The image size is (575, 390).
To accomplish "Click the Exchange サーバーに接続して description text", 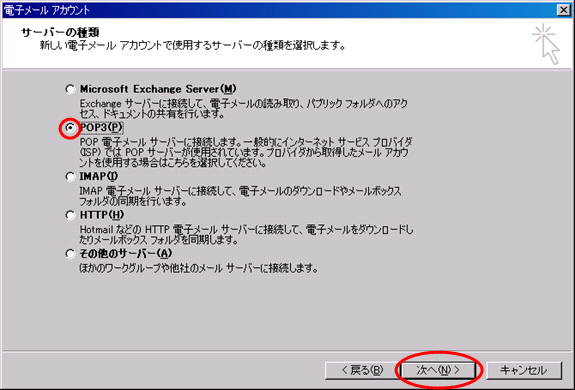I will pos(243,108).
